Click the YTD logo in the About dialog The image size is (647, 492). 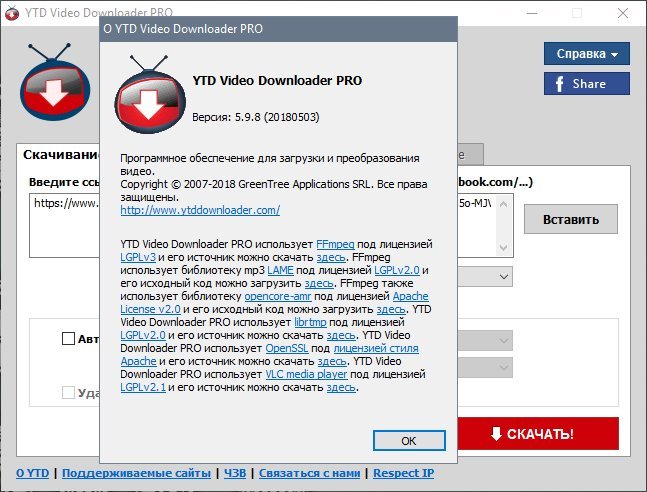click(x=150, y=95)
